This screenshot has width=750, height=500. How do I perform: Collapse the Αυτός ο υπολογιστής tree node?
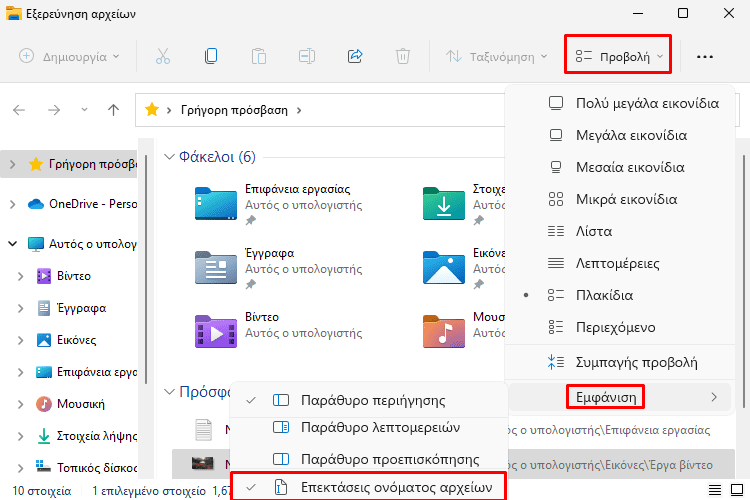12,243
